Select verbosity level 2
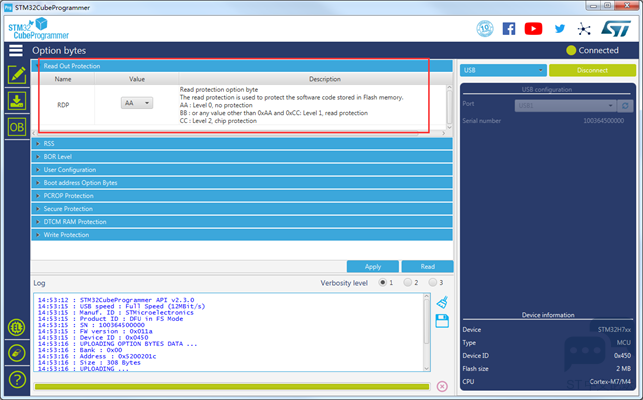Viewport: 643px width, 400px height. click(x=408, y=282)
